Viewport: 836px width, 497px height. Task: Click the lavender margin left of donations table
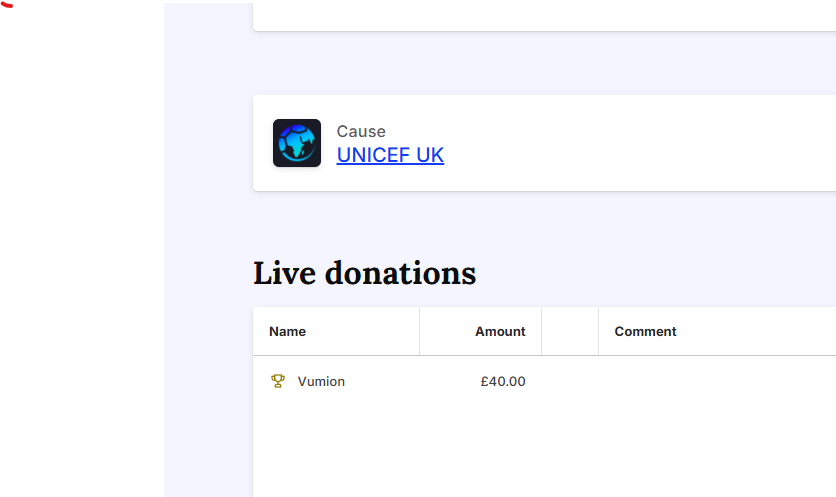tap(208, 400)
